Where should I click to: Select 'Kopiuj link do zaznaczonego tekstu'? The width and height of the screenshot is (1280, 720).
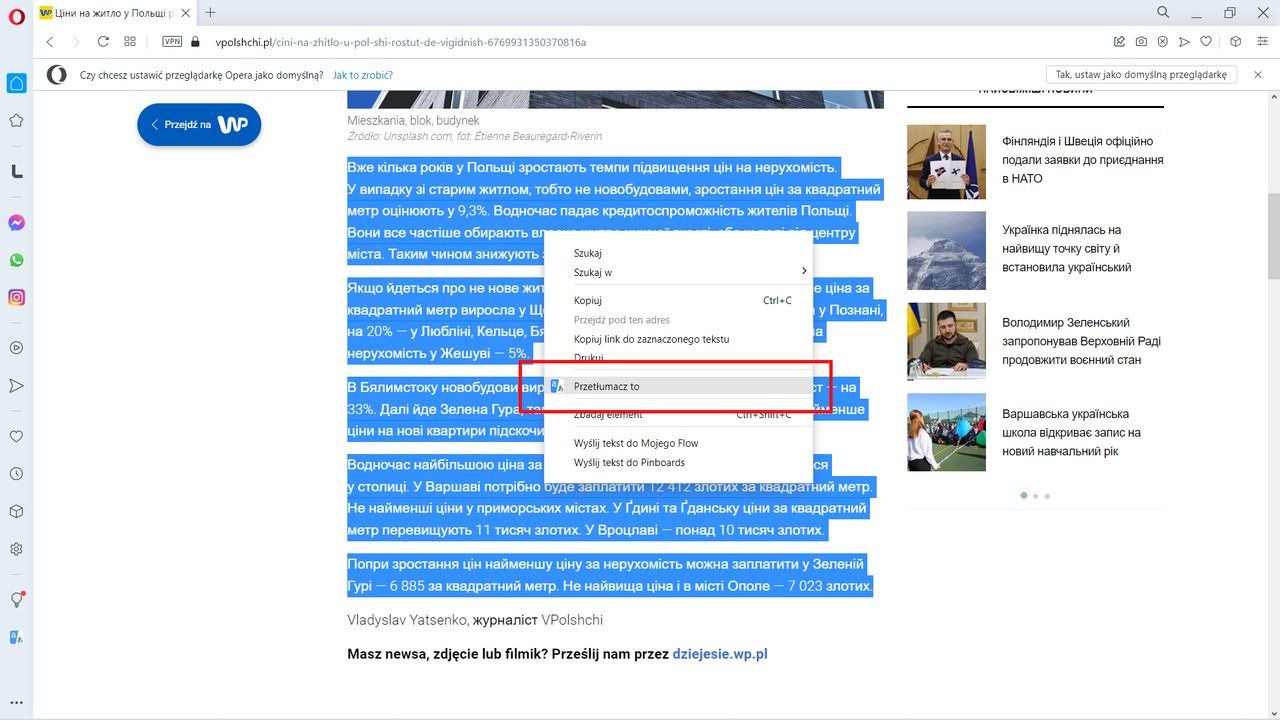tap(676, 339)
